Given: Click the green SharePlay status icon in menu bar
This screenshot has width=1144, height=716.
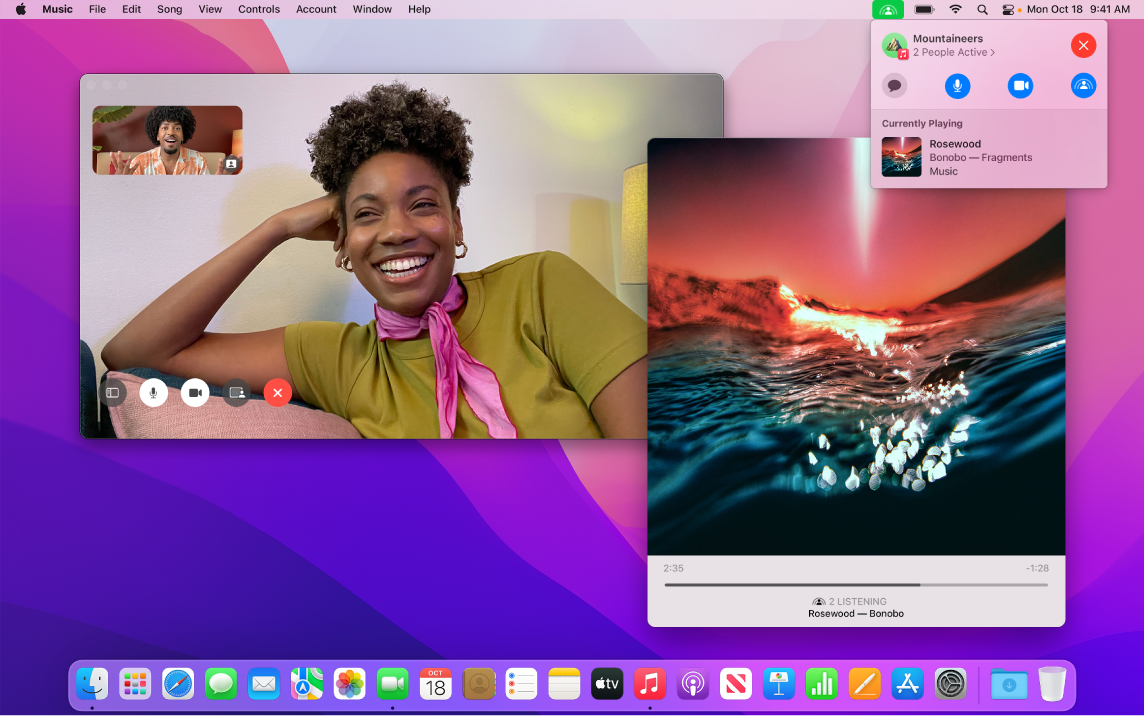Looking at the screenshot, I should click(x=889, y=9).
